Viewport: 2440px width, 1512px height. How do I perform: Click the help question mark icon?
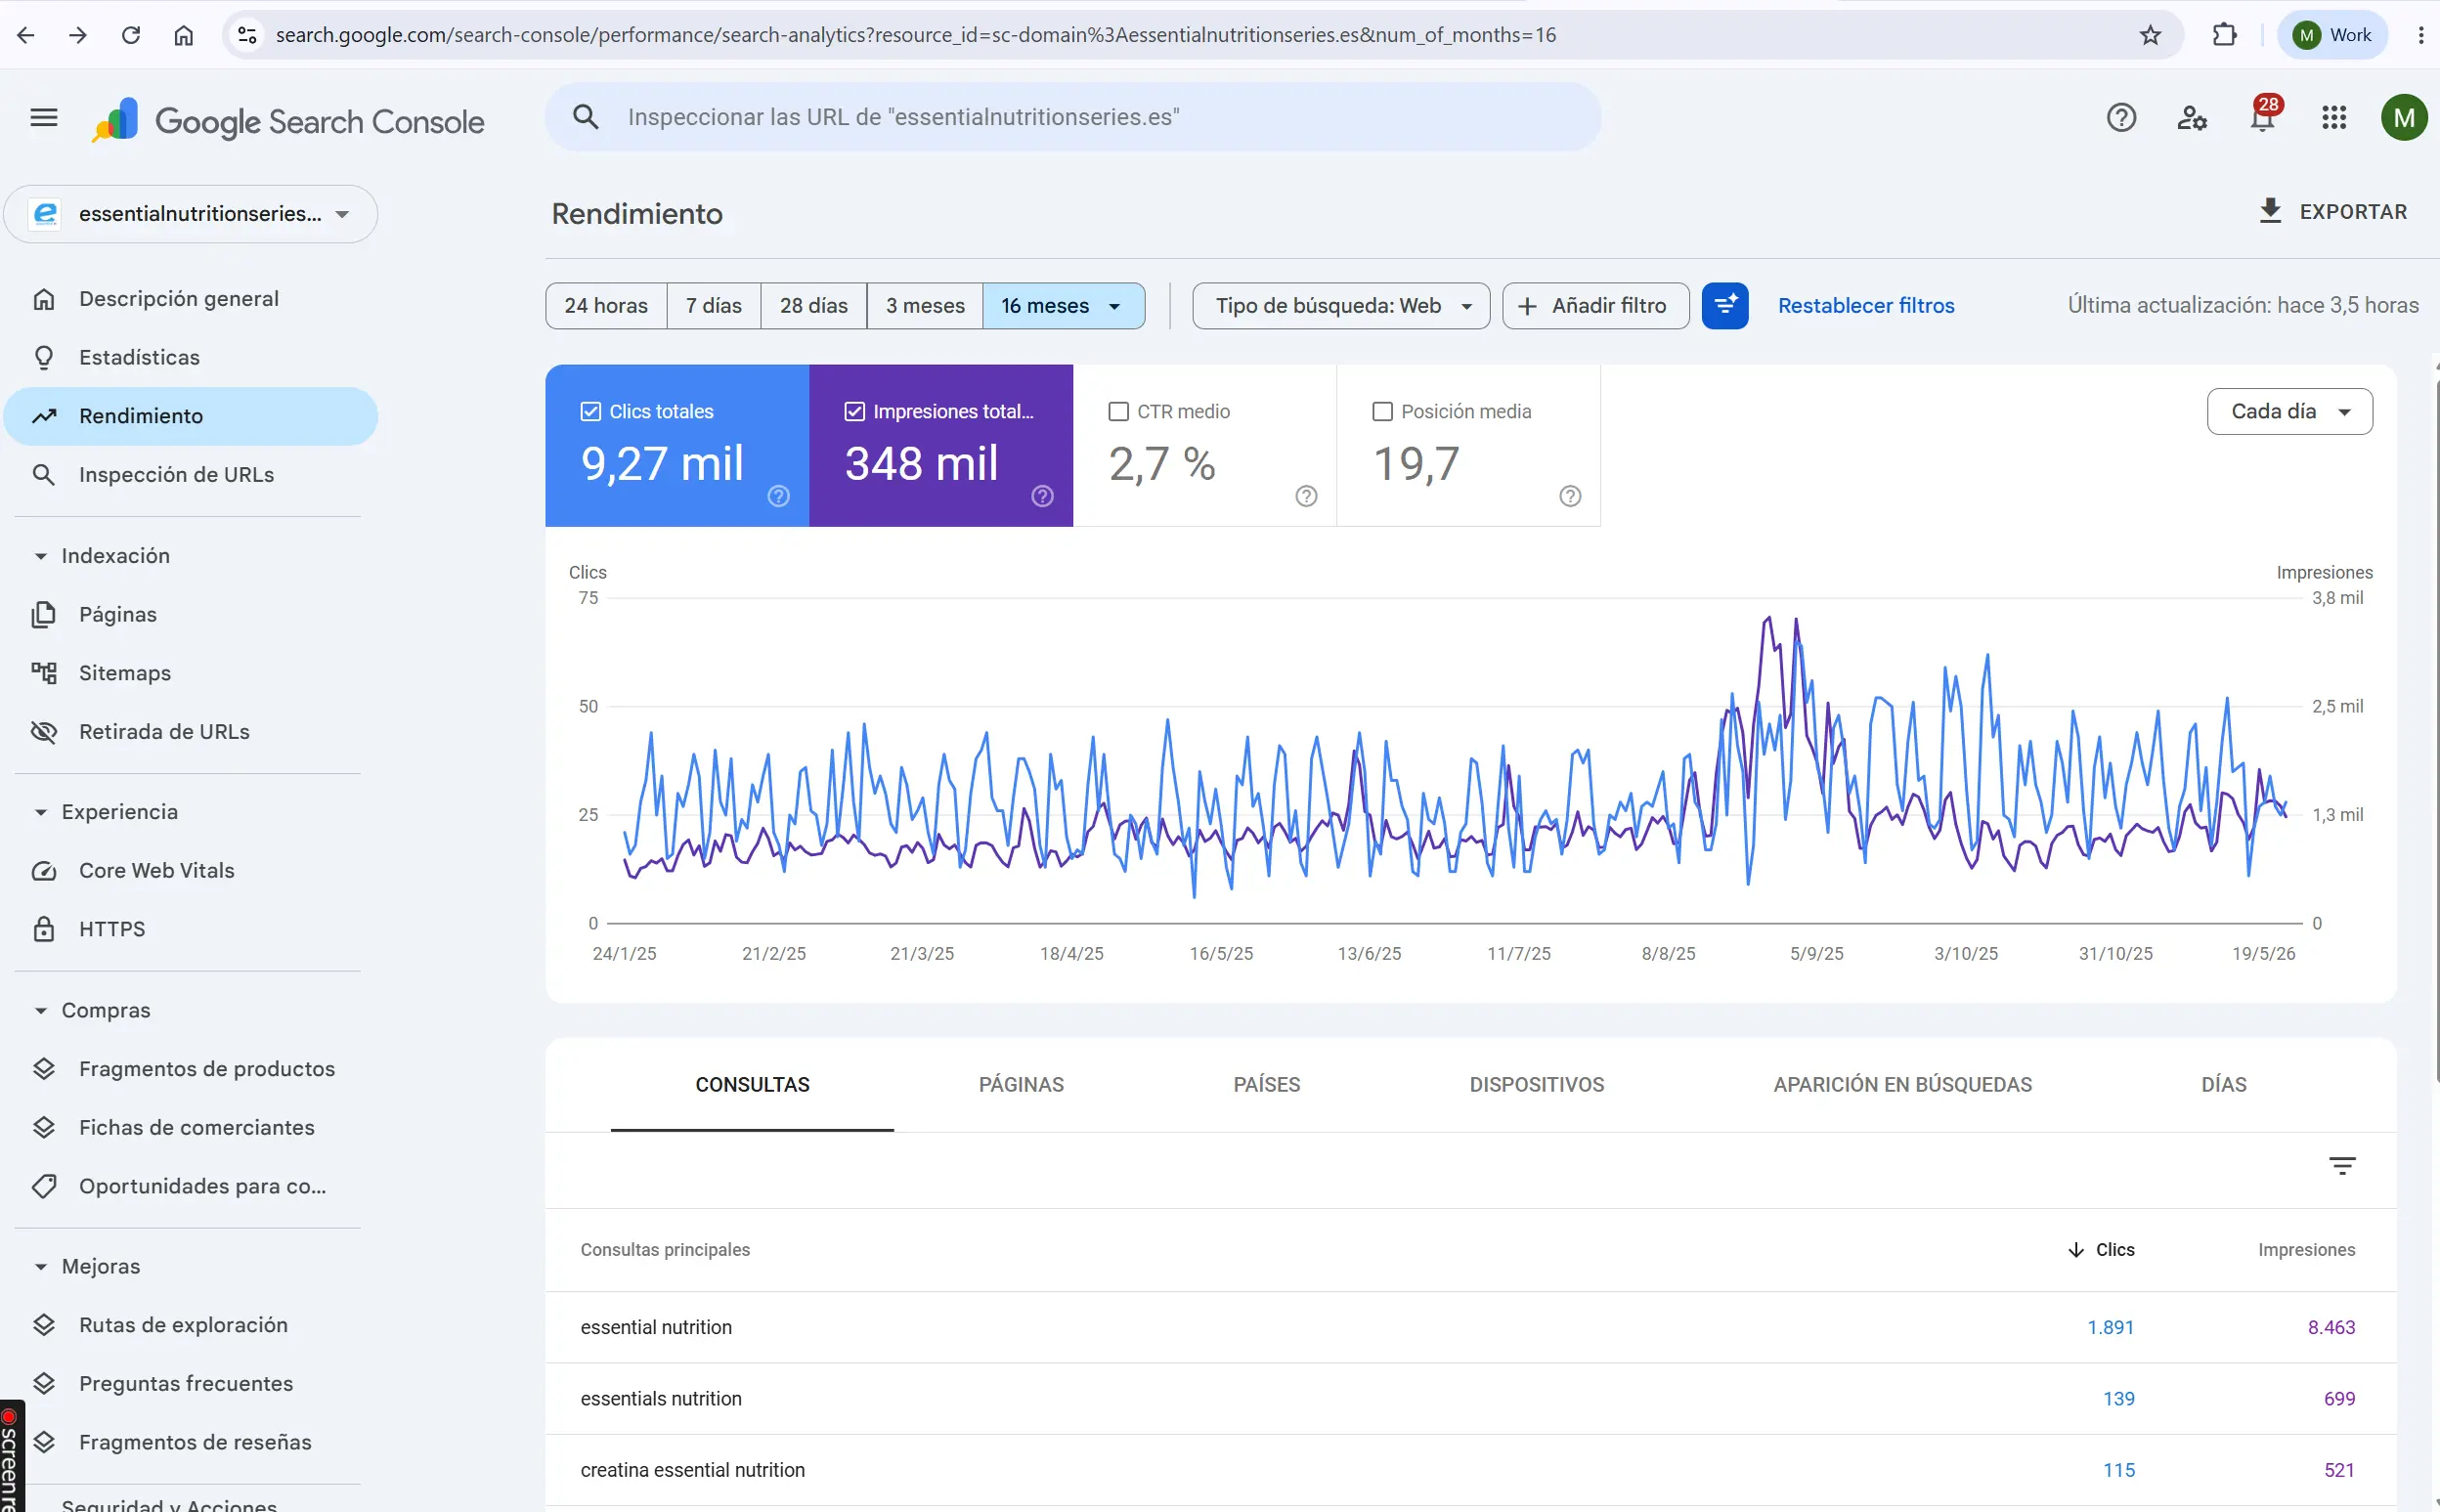tap(2120, 118)
